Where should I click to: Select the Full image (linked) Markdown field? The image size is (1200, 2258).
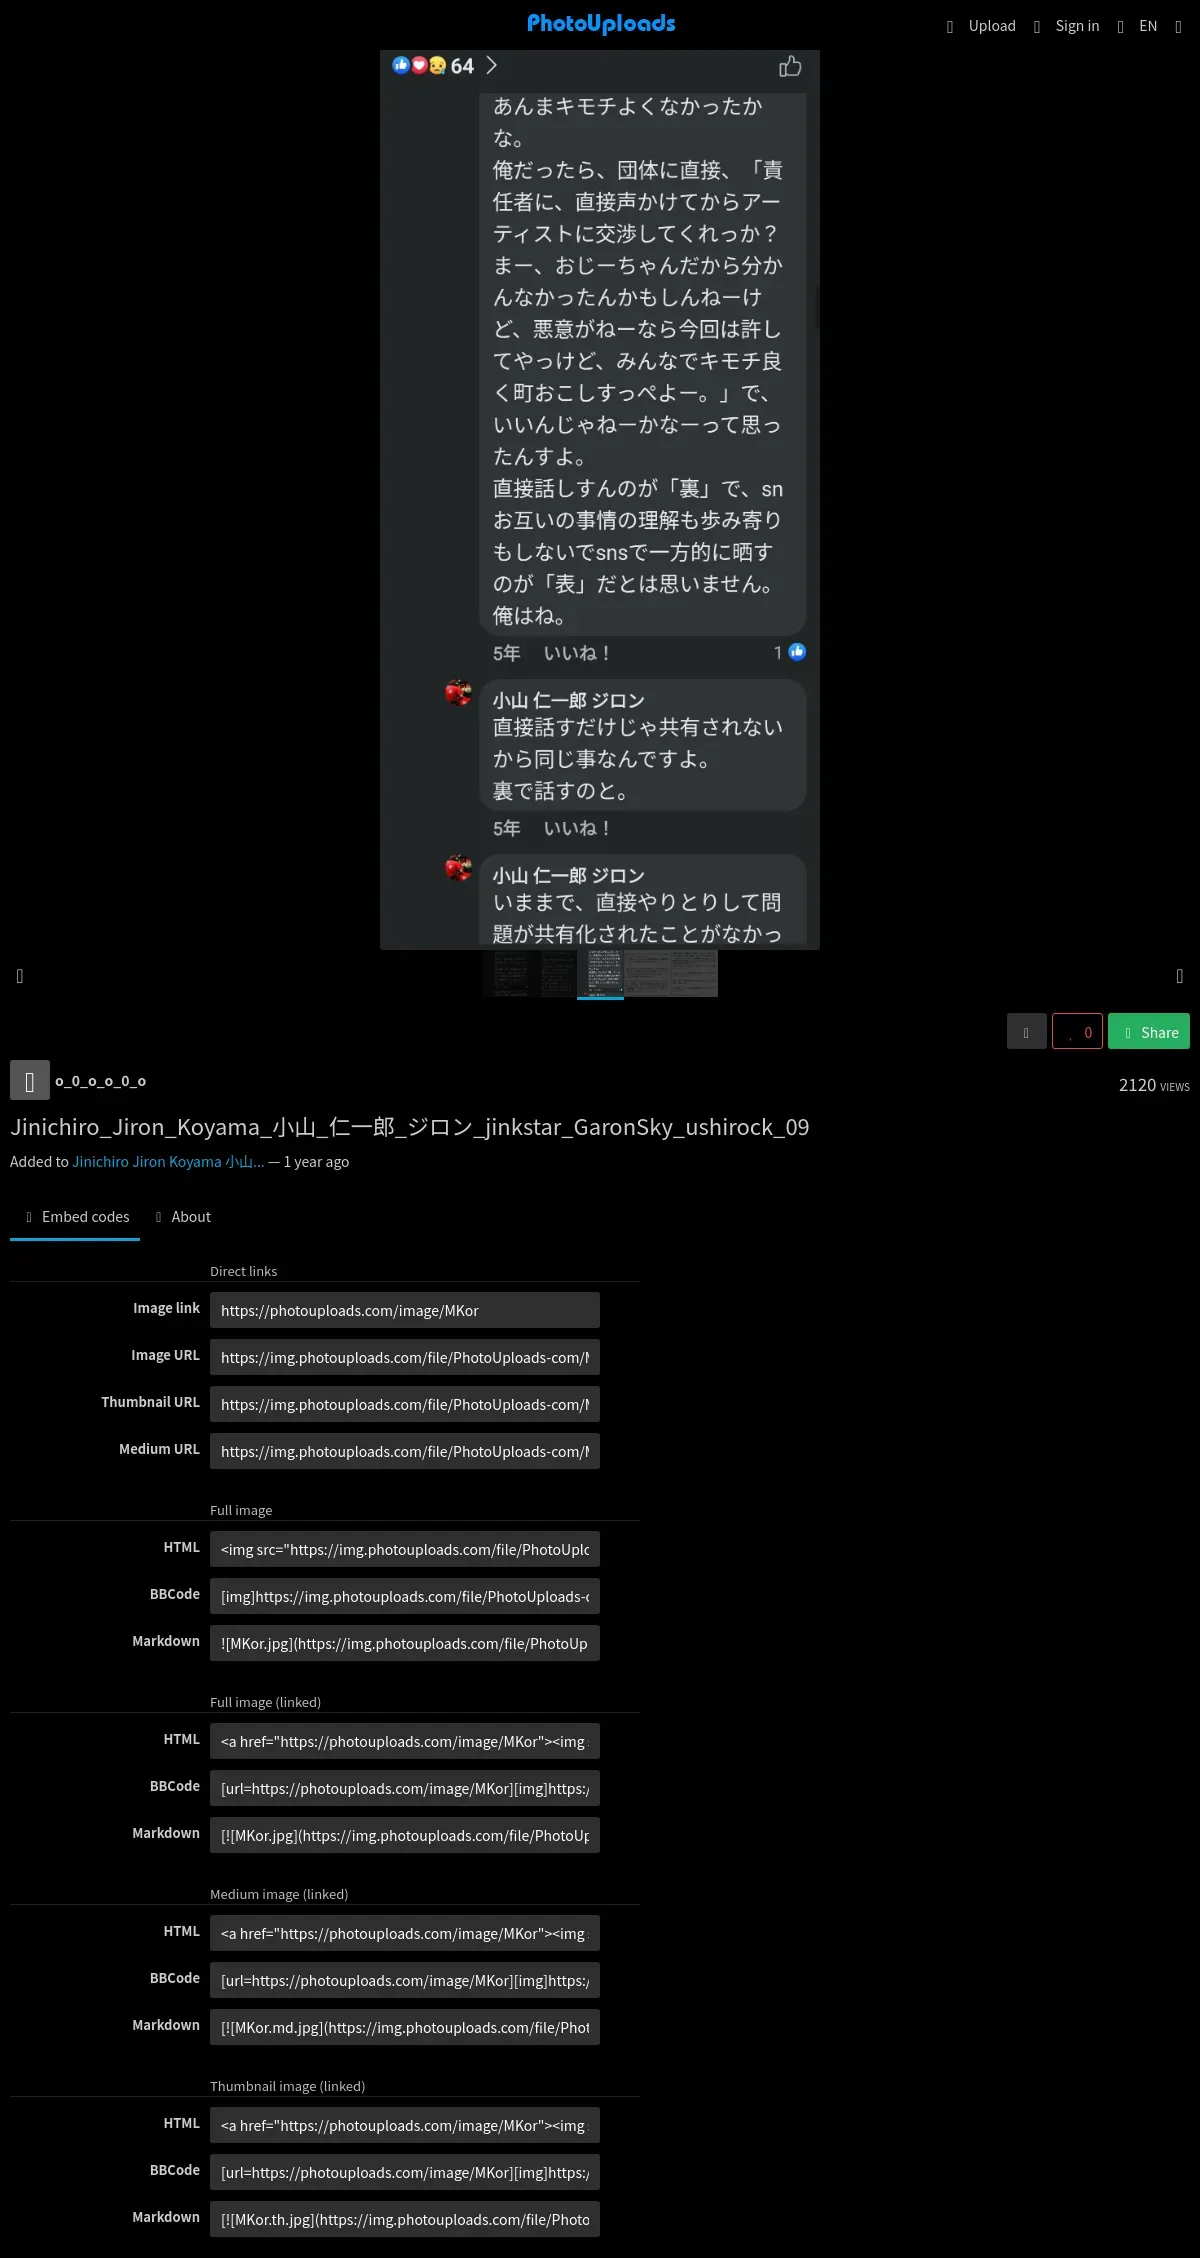(405, 1835)
